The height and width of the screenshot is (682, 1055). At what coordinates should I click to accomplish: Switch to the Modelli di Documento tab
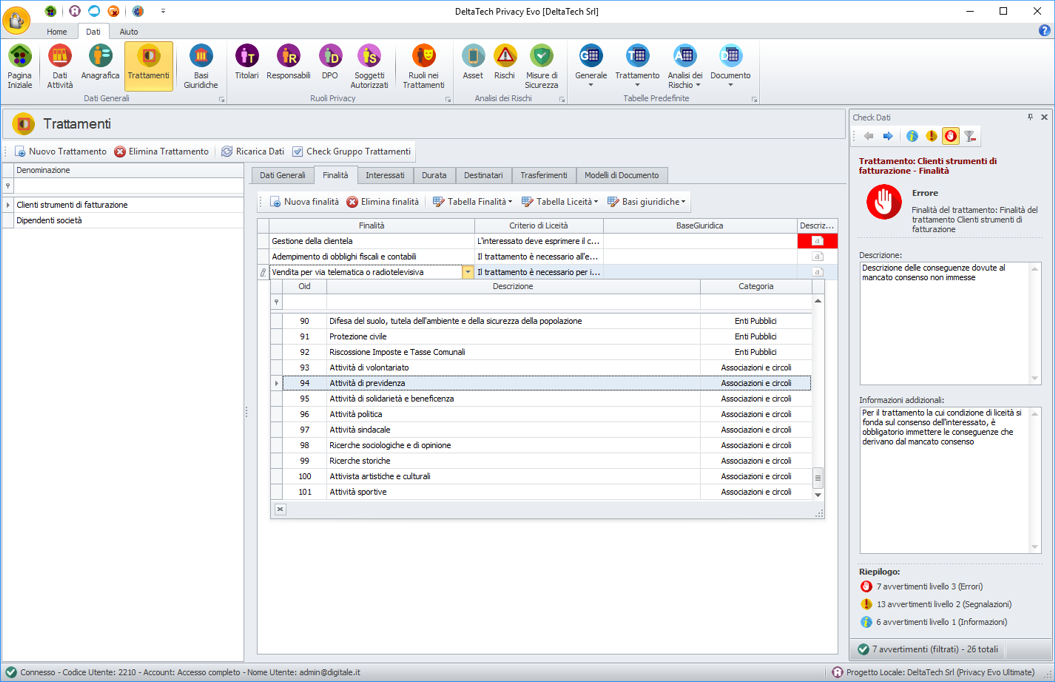pos(622,175)
